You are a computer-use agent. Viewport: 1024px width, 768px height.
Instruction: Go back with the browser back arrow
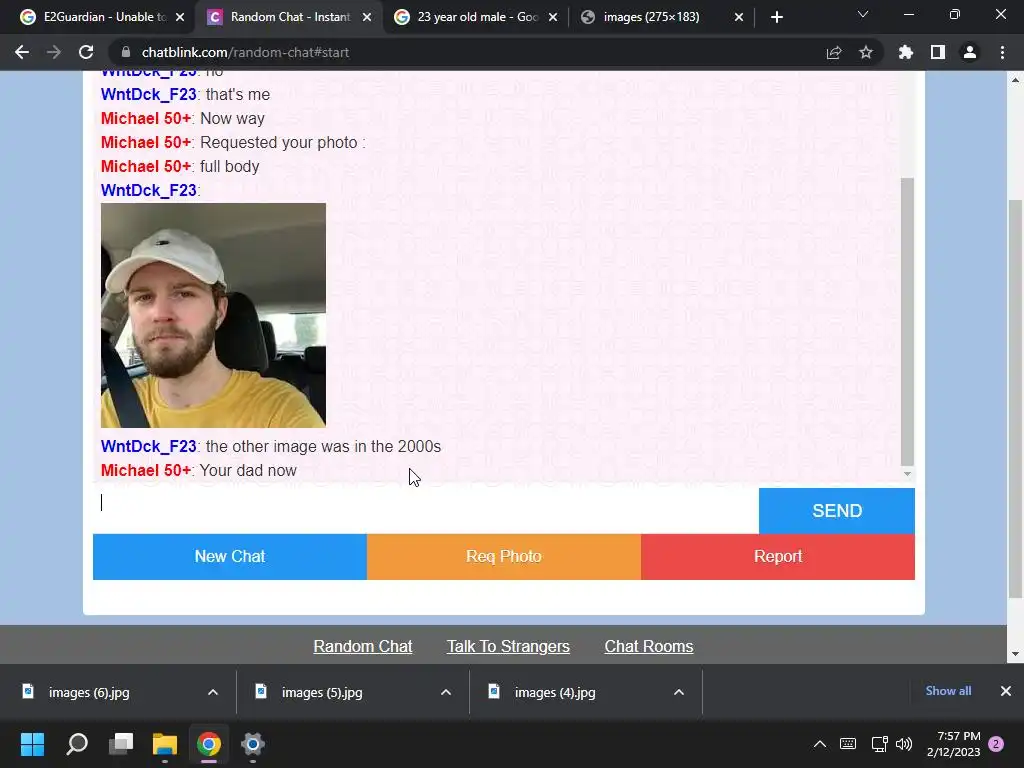click(22, 52)
